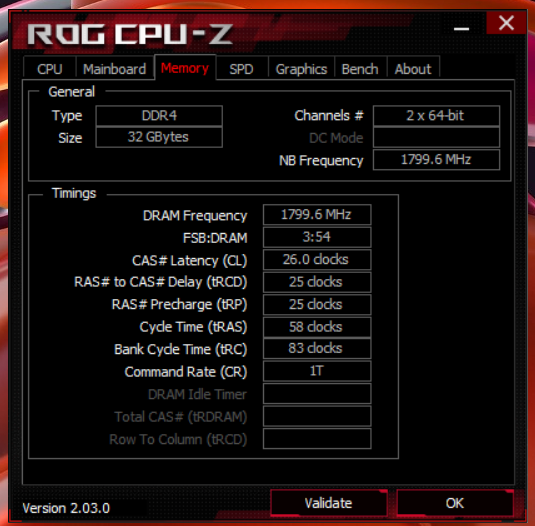
Task: Select the Command Rate 1T field
Action: click(317, 371)
